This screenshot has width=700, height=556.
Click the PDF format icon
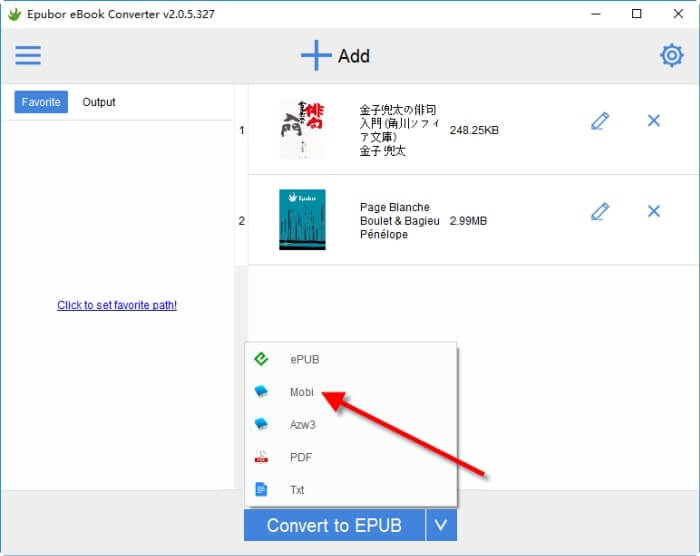tap(261, 457)
